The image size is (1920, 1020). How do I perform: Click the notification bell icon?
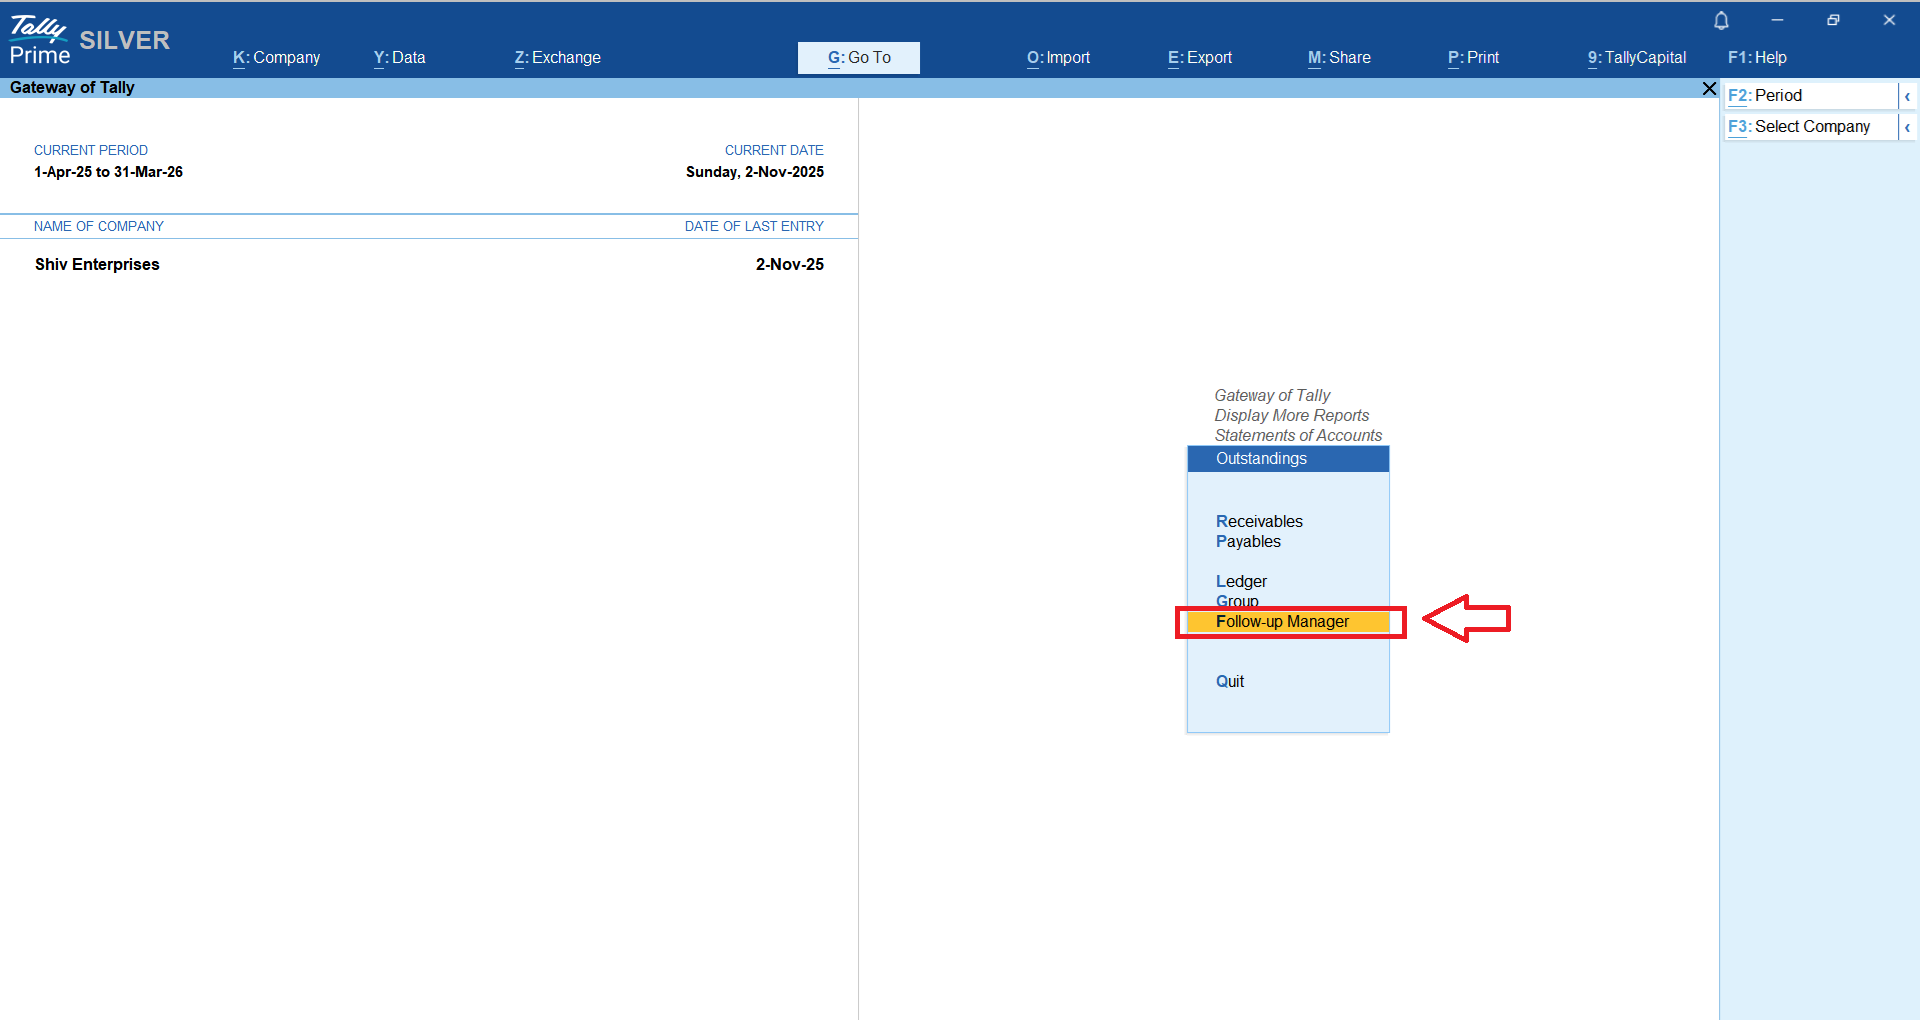point(1721,21)
